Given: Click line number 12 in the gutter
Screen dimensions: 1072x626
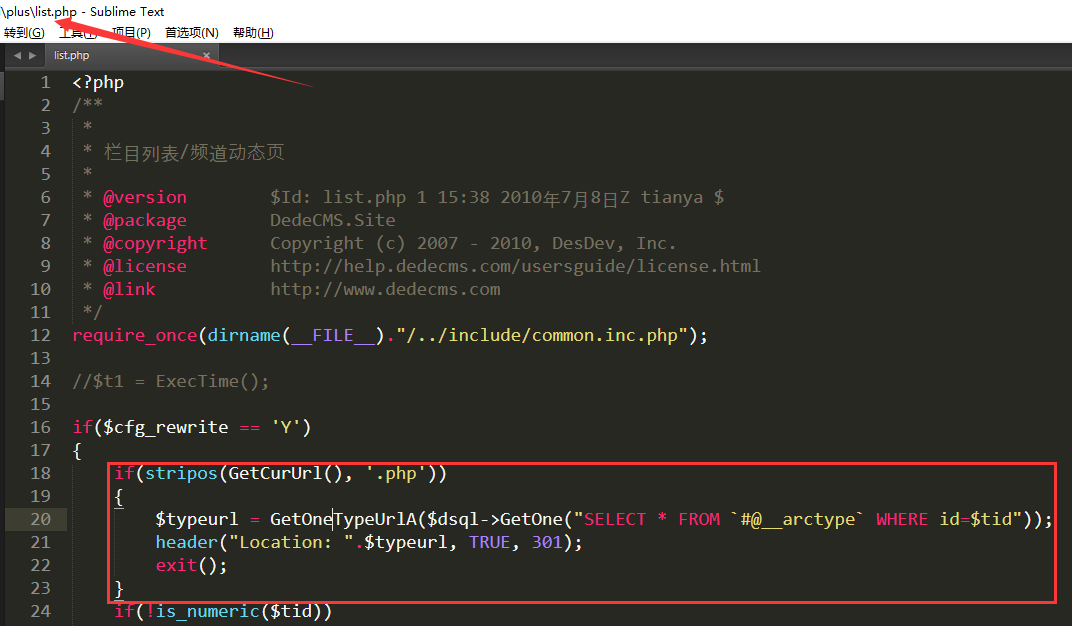Looking at the screenshot, I should point(40,335).
